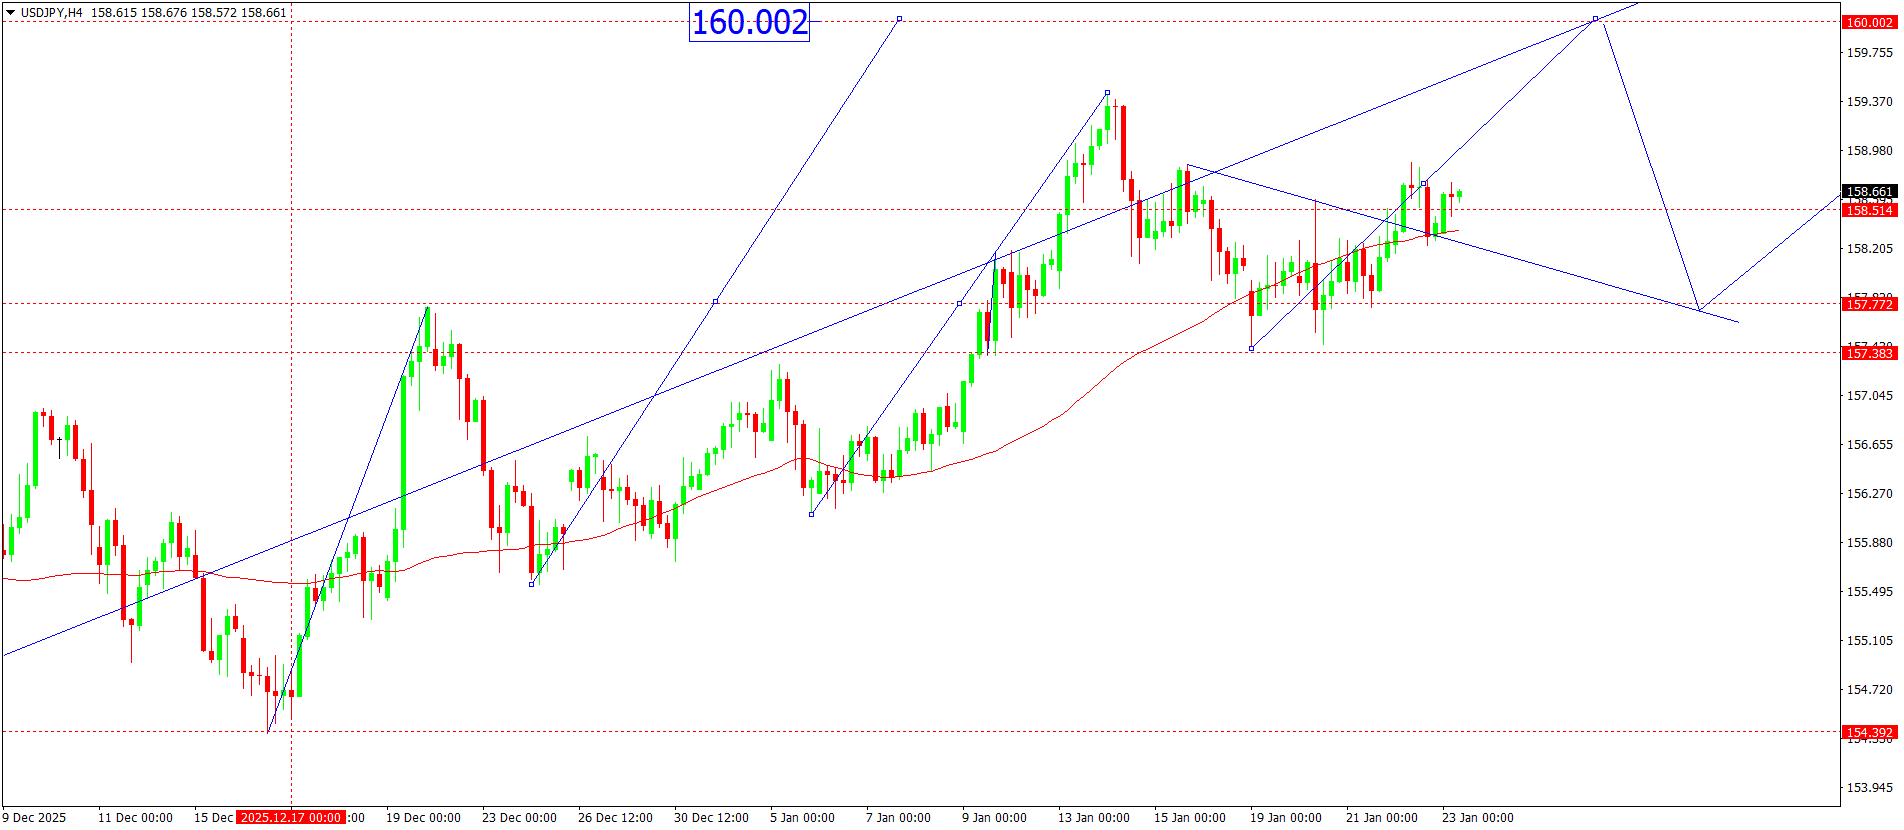Image resolution: width=1904 pixels, height=830 pixels.
Task: Select the blue 160.002 text label
Action: (749, 22)
